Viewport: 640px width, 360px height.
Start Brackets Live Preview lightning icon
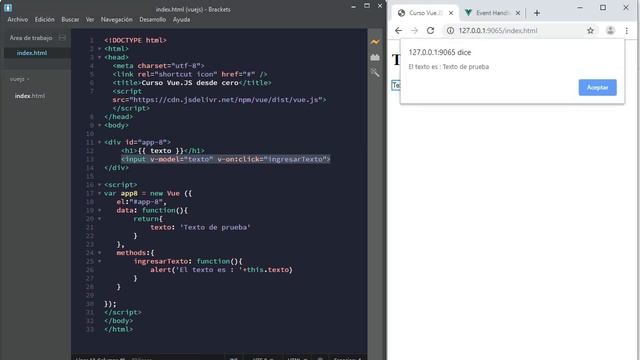coord(375,42)
